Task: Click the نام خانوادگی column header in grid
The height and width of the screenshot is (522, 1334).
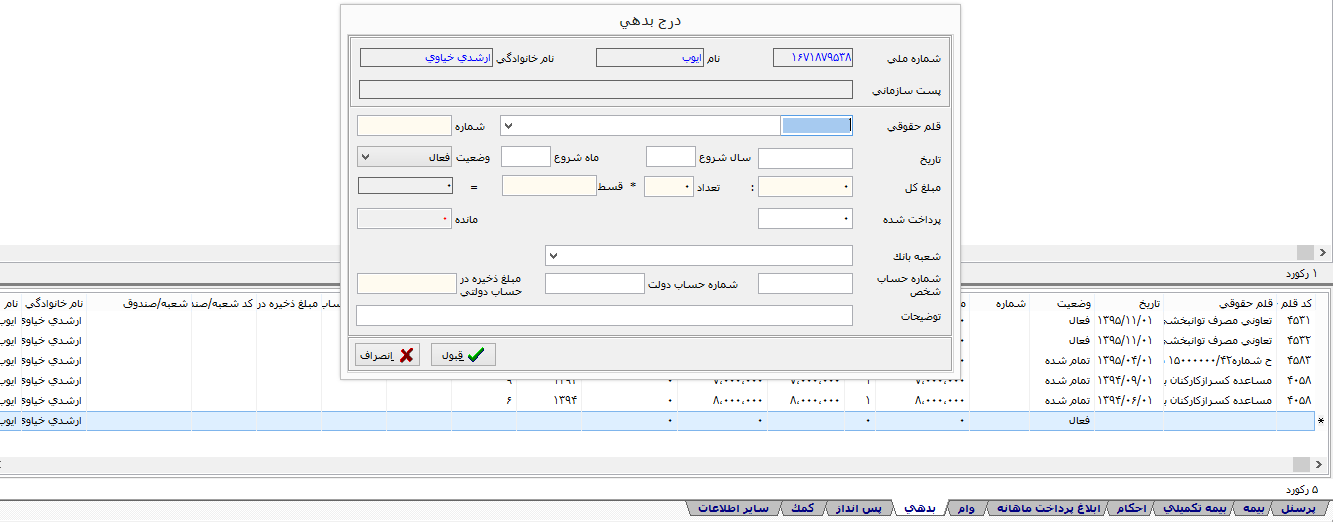Action: coord(54,302)
